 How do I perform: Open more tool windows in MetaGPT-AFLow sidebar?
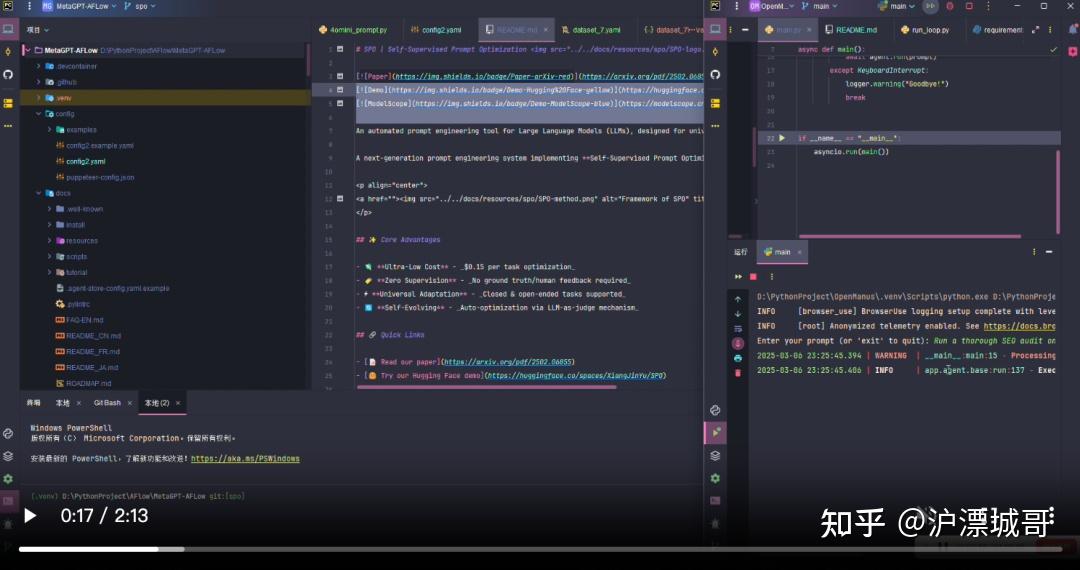click(8, 126)
